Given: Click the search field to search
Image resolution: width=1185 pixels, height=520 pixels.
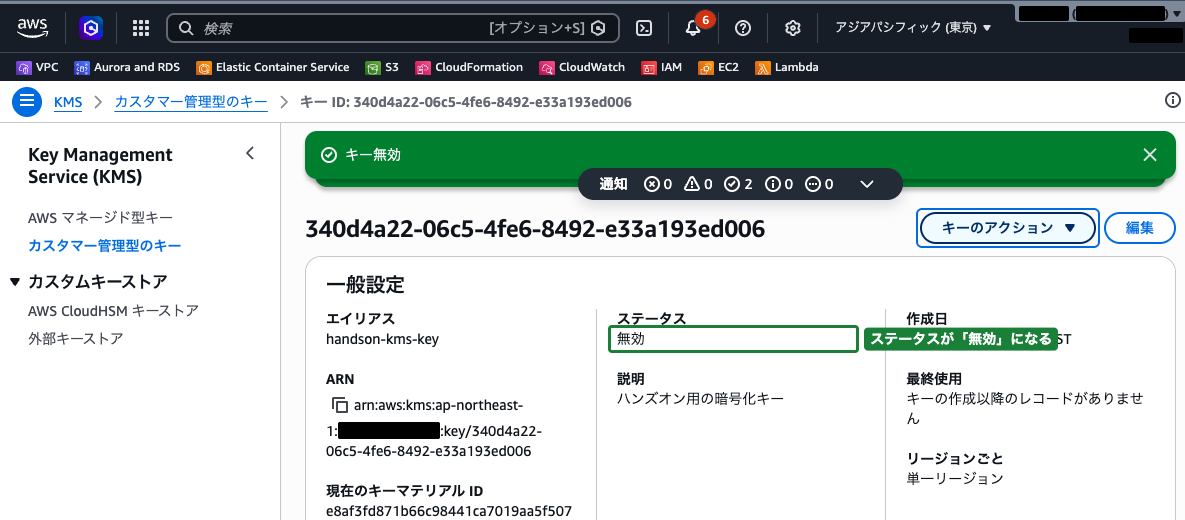Looking at the screenshot, I should pyautogui.click(x=393, y=28).
